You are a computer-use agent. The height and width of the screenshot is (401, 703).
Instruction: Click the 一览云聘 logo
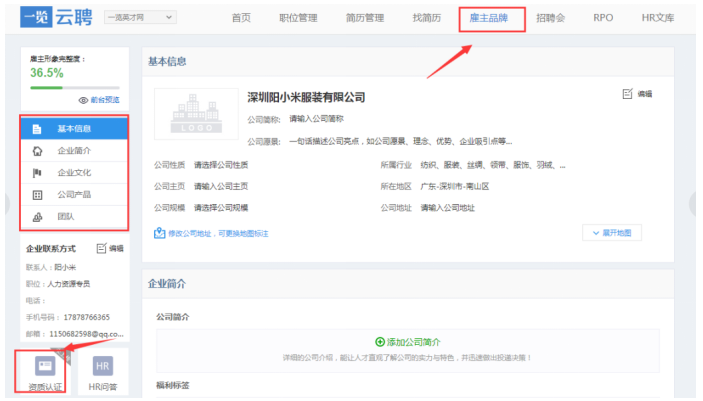(x=56, y=18)
